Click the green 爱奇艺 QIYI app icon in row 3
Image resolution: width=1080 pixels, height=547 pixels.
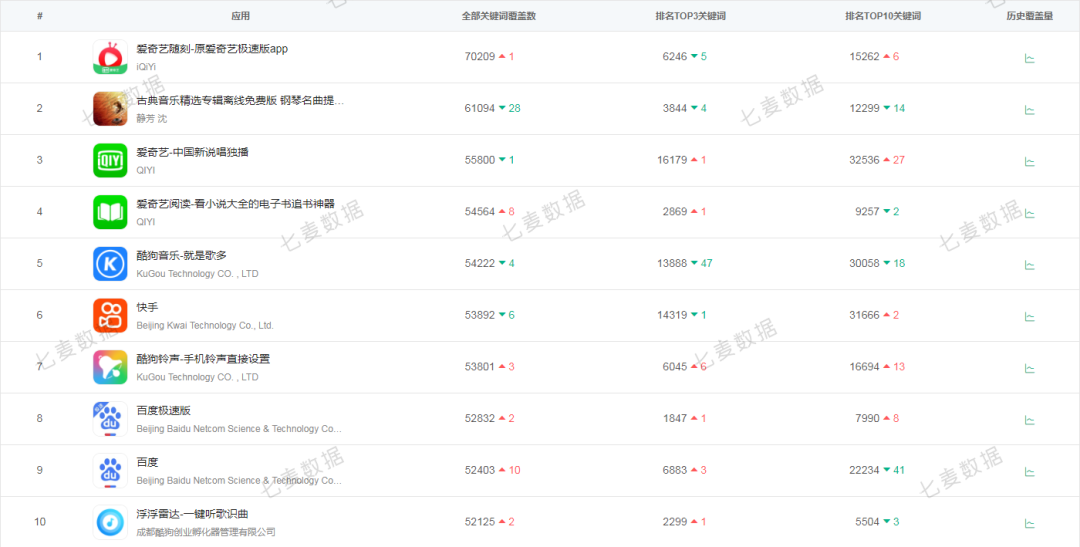[x=110, y=161]
